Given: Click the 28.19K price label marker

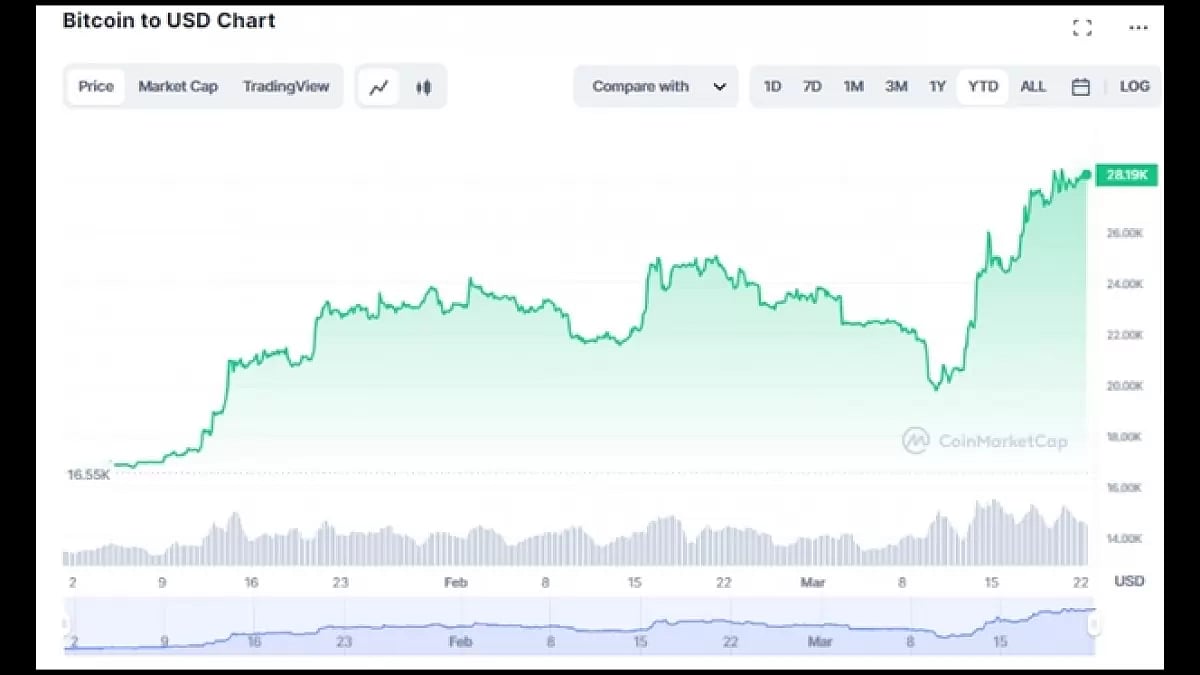Looking at the screenshot, I should coord(1125,174).
